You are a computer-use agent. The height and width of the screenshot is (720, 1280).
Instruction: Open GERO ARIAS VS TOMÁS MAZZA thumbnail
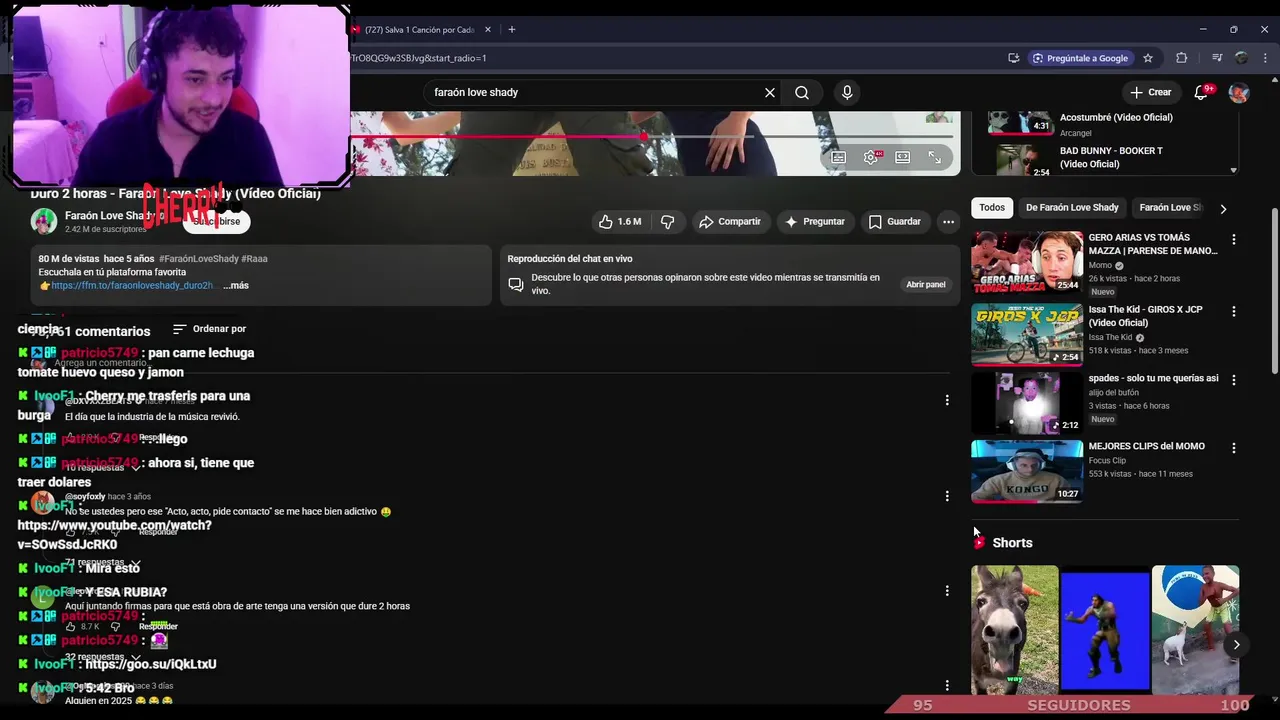1027,264
